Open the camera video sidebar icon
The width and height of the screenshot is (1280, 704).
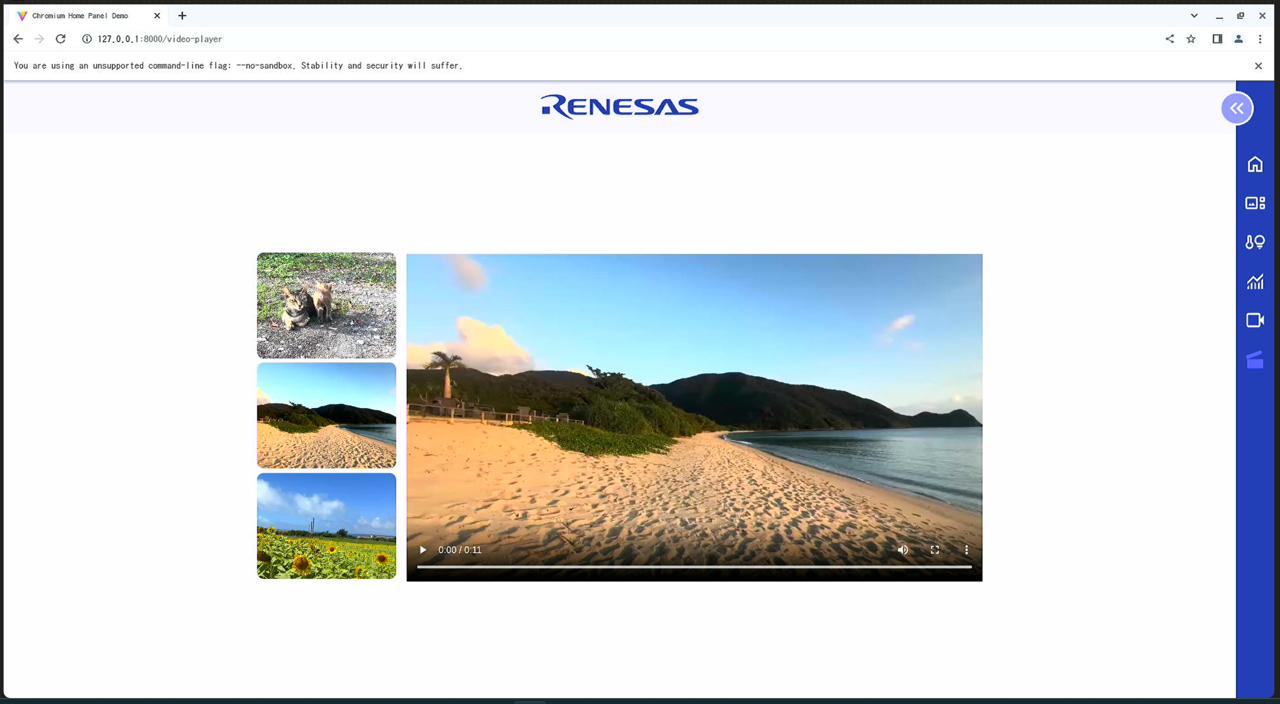coord(1255,320)
